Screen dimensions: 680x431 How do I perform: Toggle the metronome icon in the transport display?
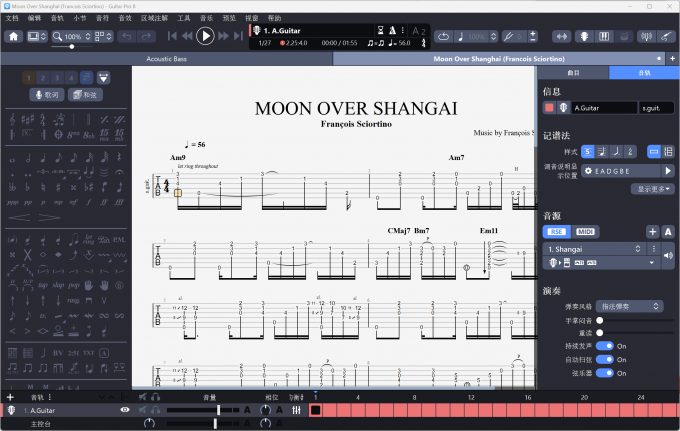[x=393, y=31]
